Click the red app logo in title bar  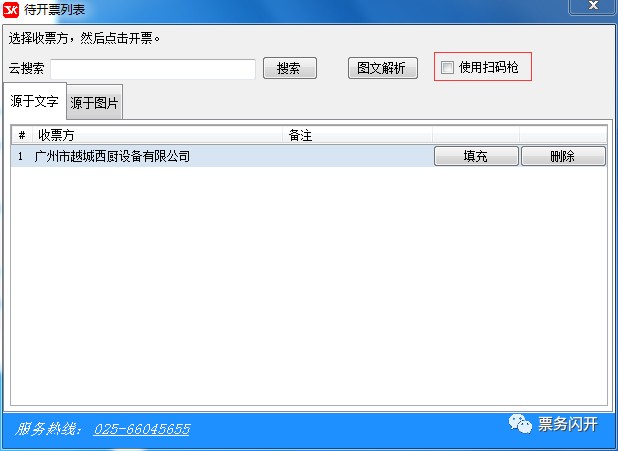[11, 9]
